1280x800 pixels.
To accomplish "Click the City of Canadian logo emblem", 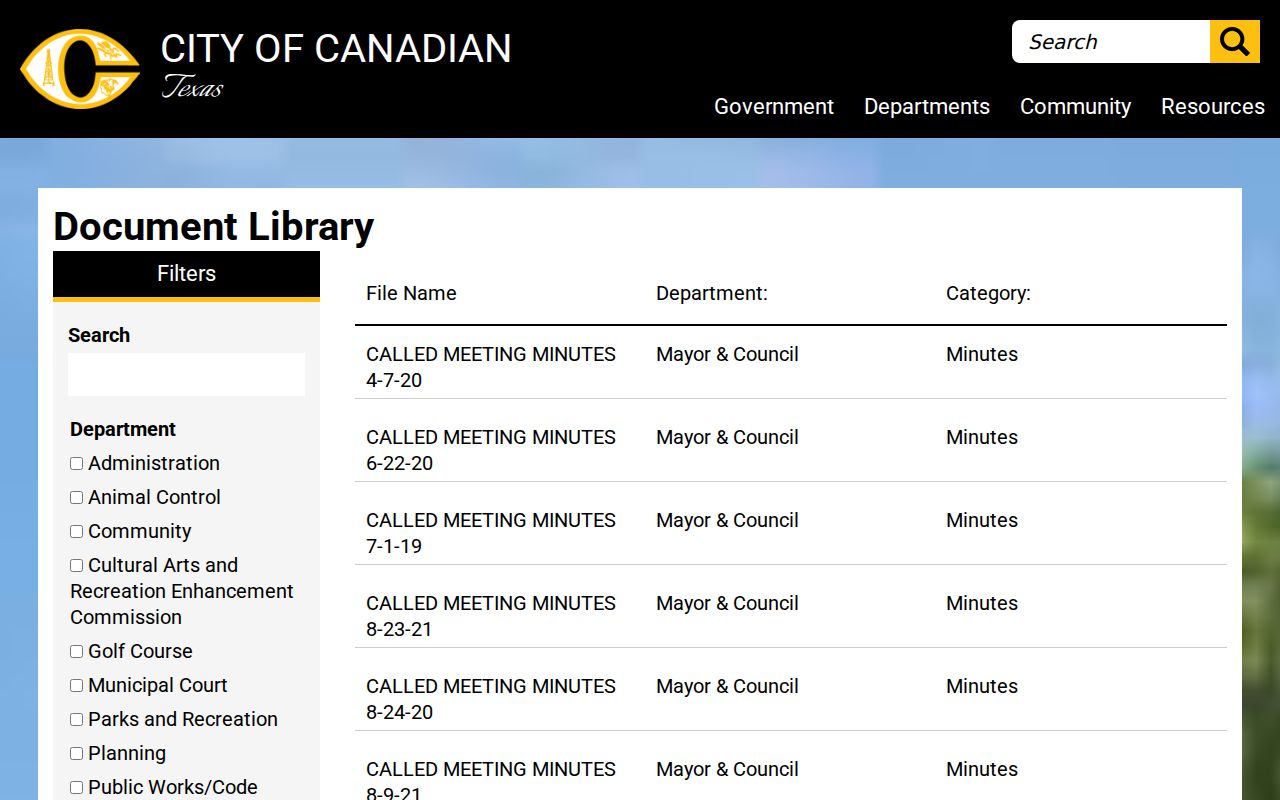I will coord(80,68).
